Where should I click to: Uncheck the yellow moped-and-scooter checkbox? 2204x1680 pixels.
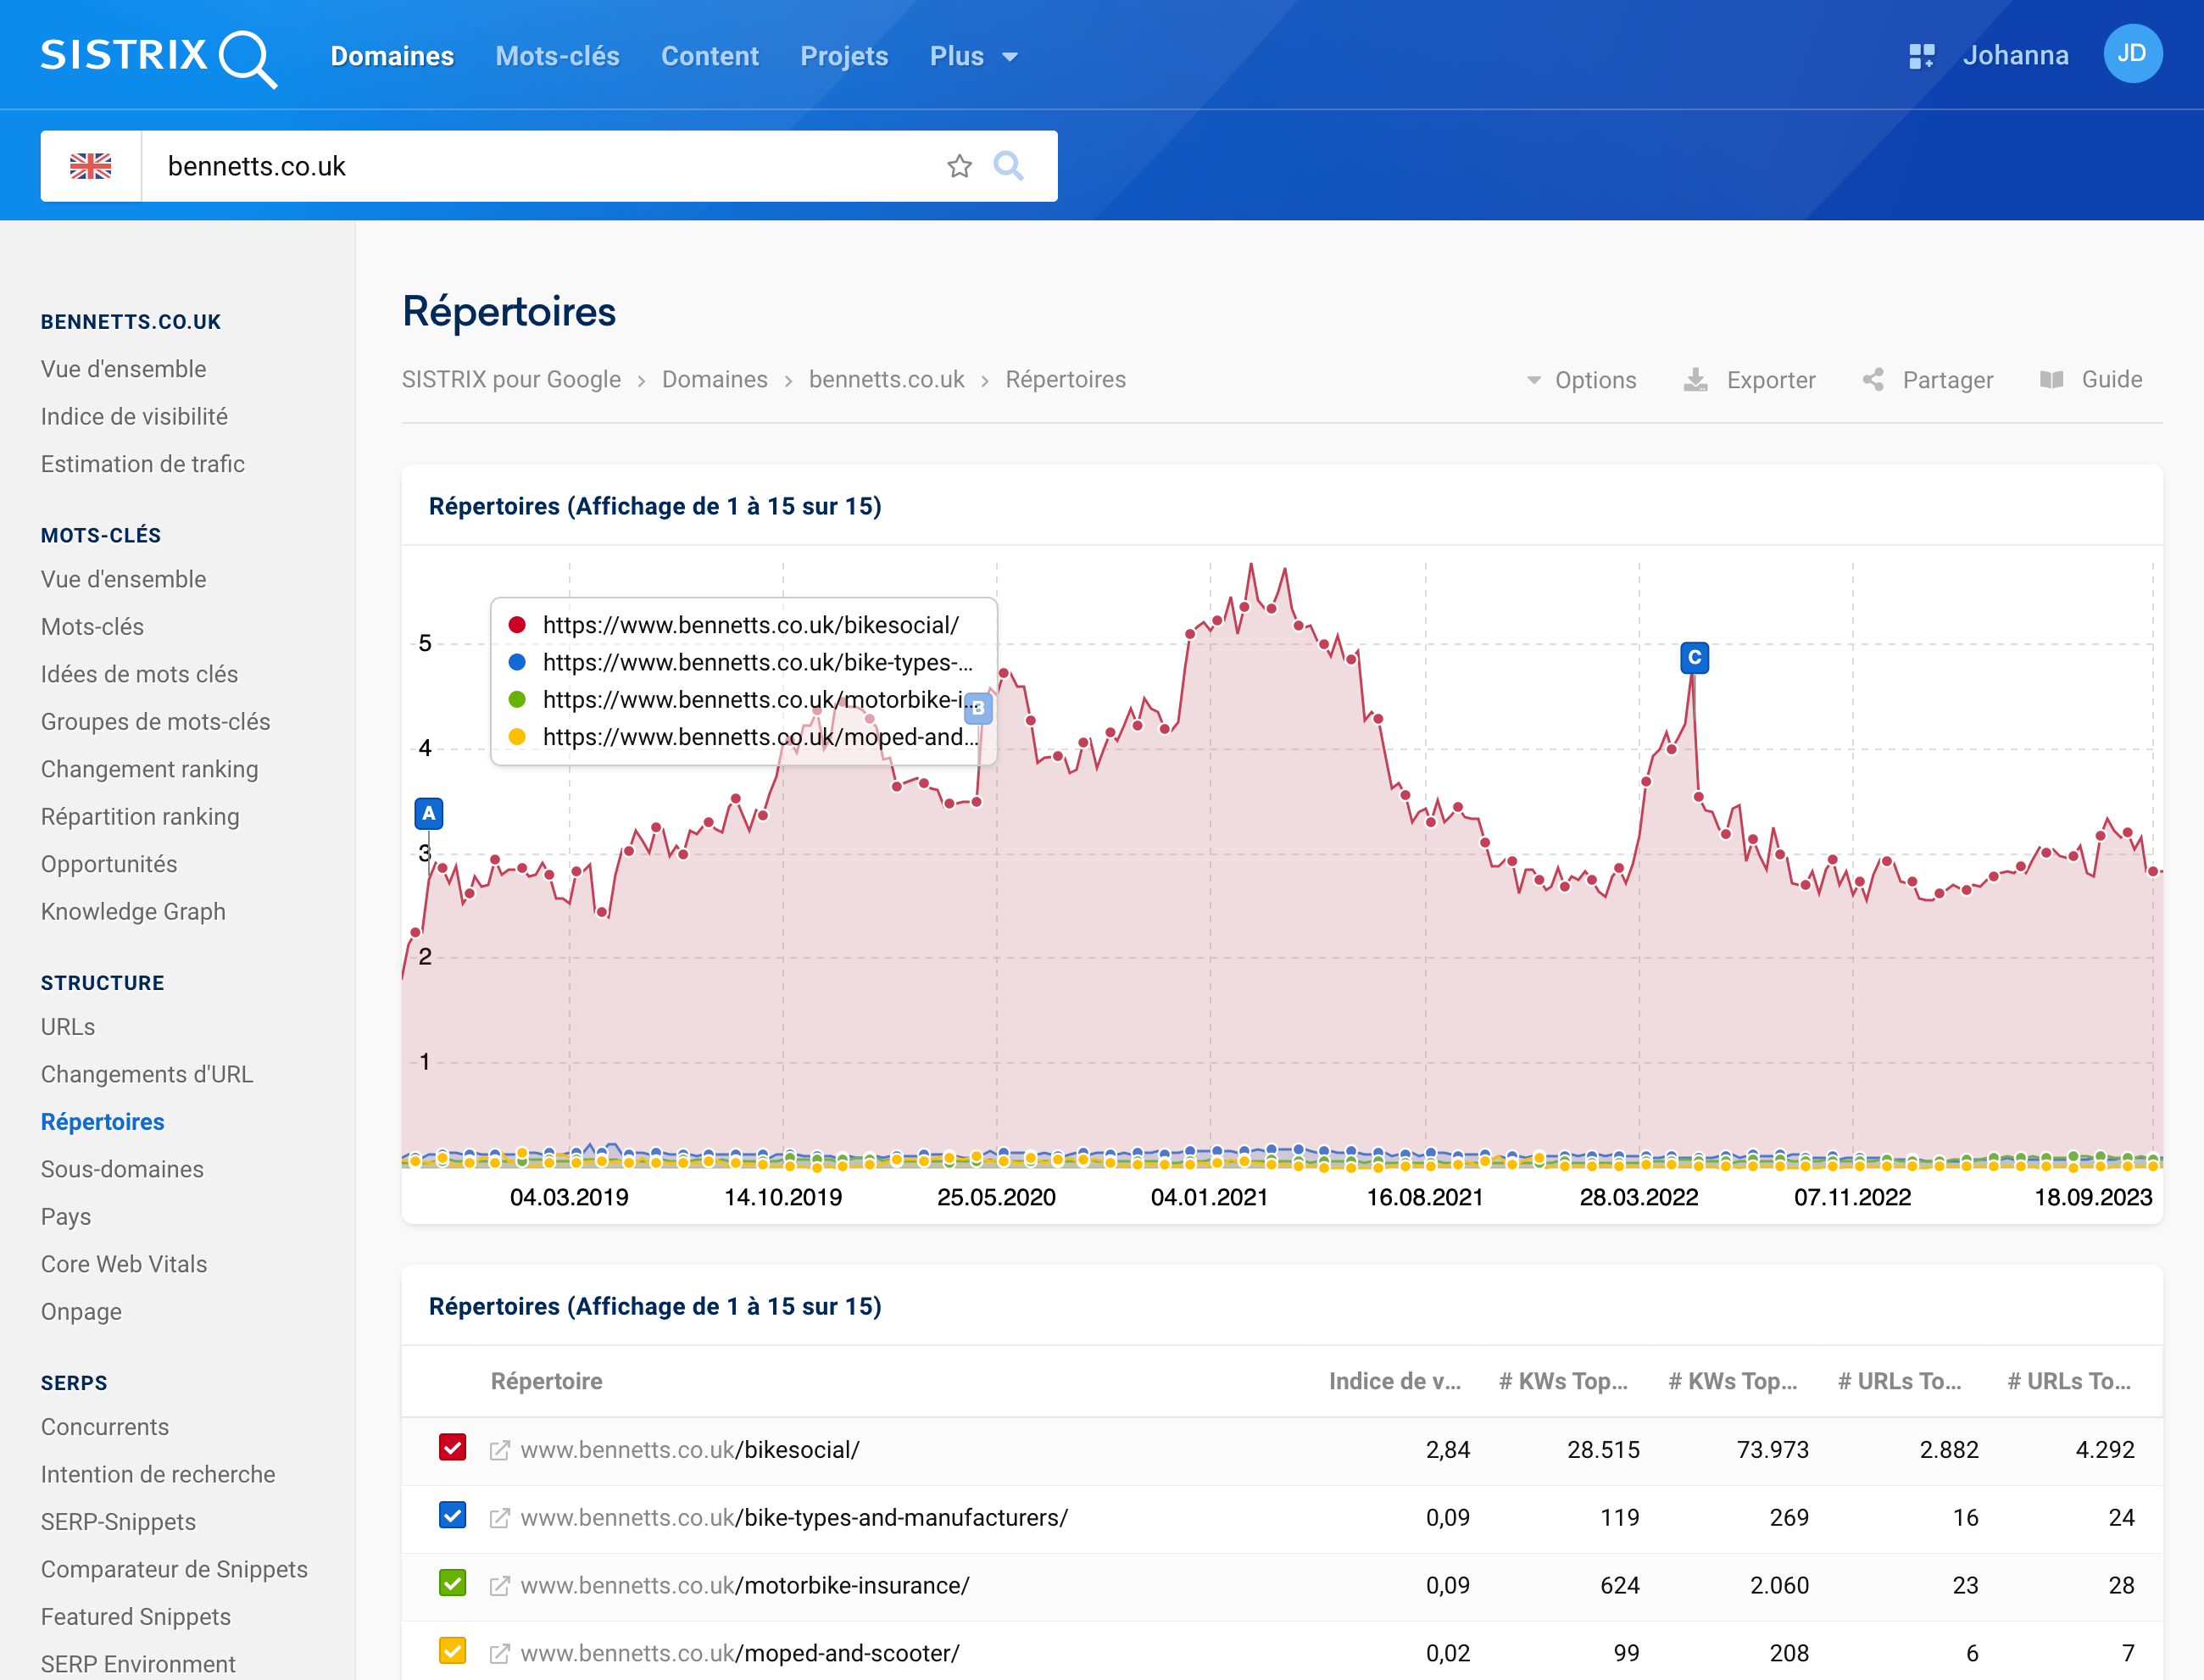tap(453, 1652)
